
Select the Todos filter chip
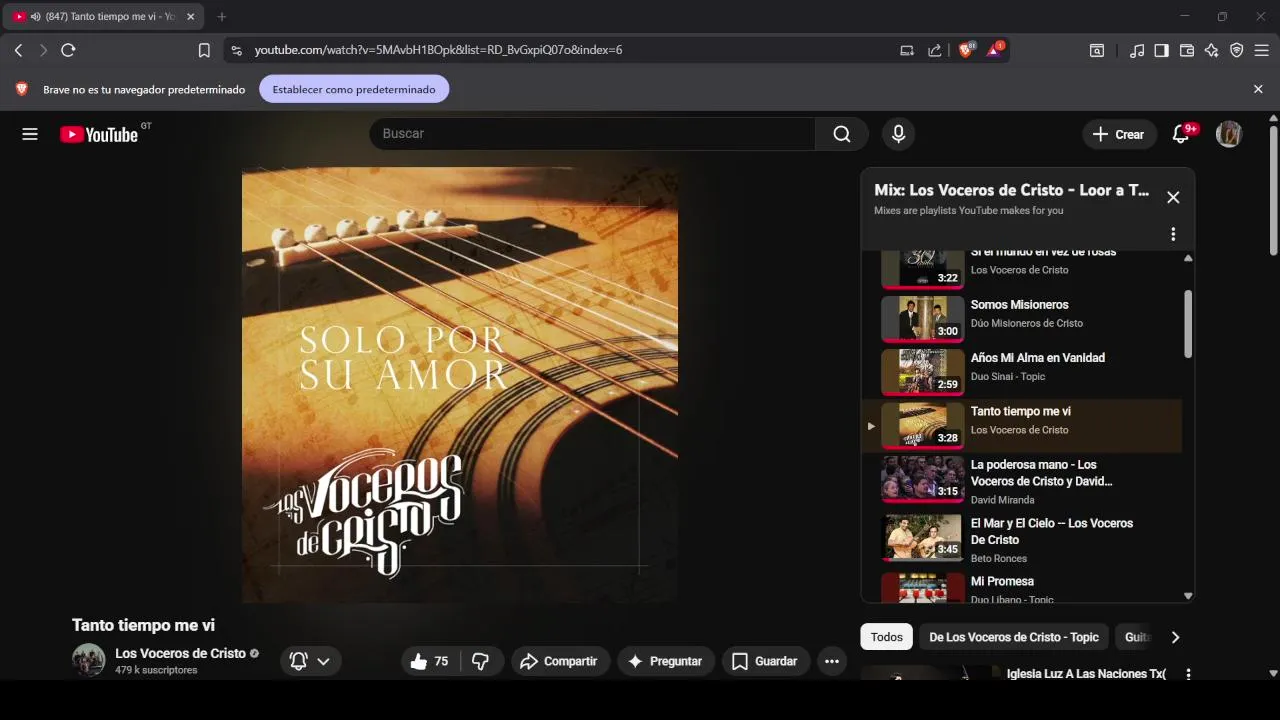click(x=886, y=637)
